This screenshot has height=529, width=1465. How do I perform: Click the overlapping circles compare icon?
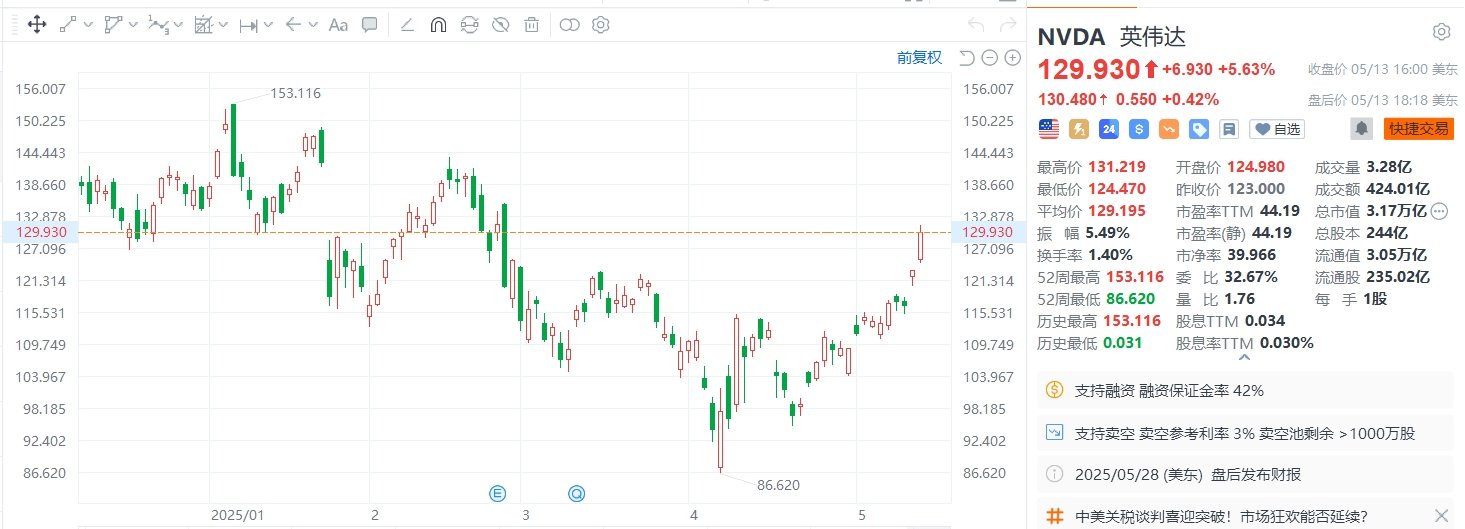click(569, 24)
